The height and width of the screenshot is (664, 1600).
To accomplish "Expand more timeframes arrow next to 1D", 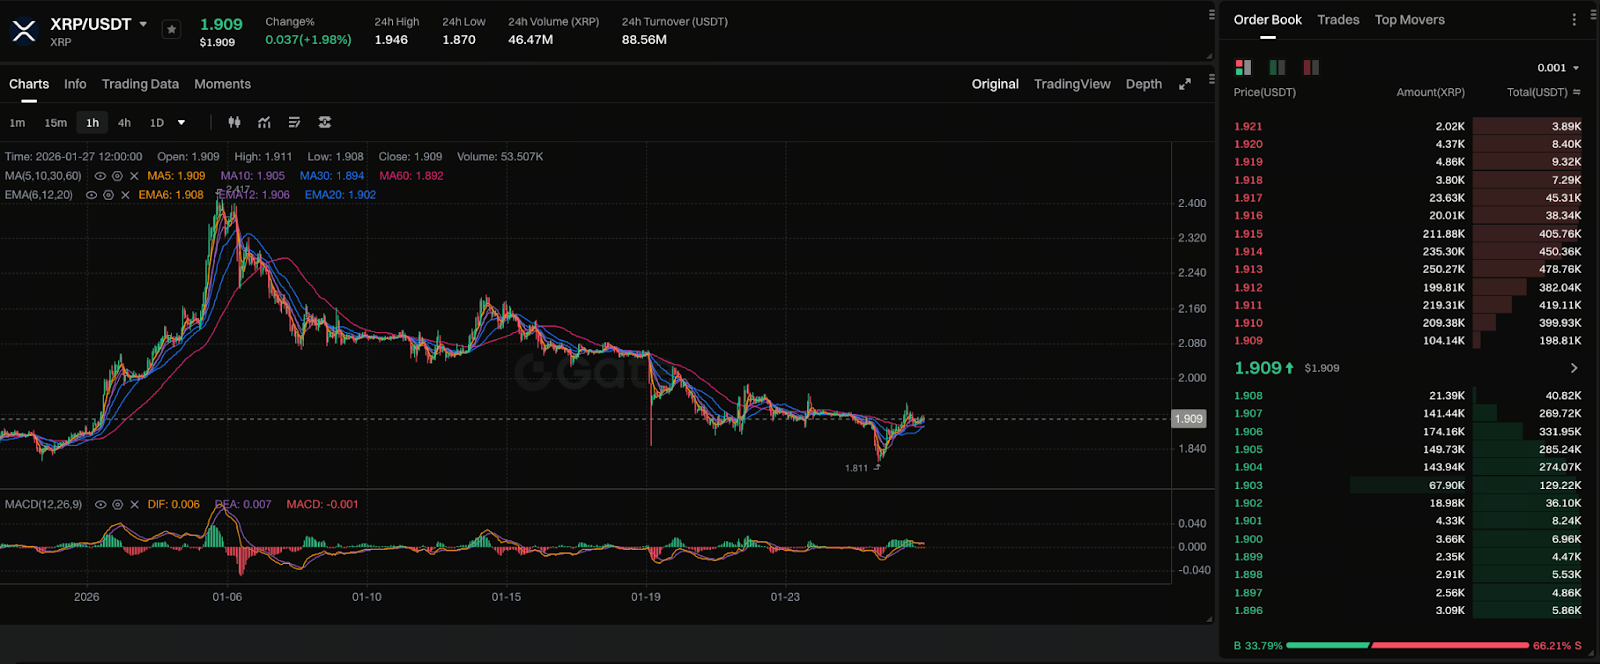I will tap(181, 123).
